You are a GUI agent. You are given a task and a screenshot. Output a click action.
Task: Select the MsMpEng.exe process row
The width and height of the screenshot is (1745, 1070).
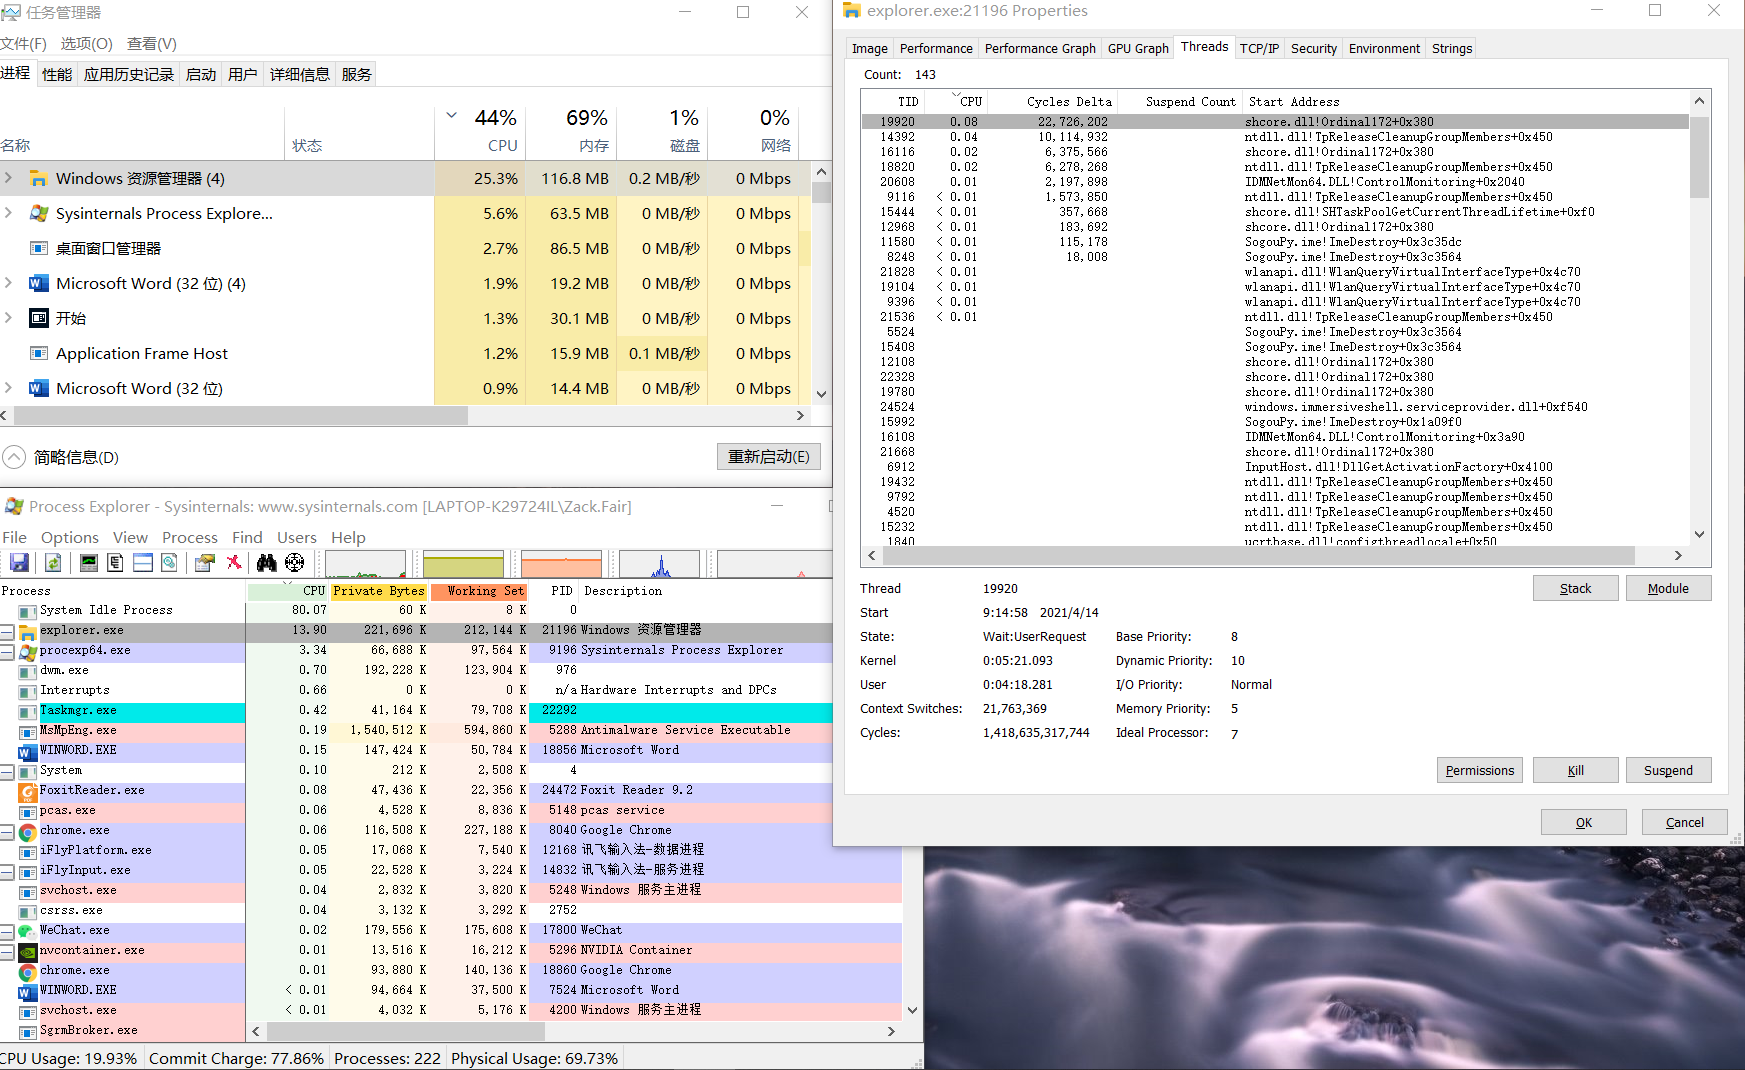pos(416,731)
